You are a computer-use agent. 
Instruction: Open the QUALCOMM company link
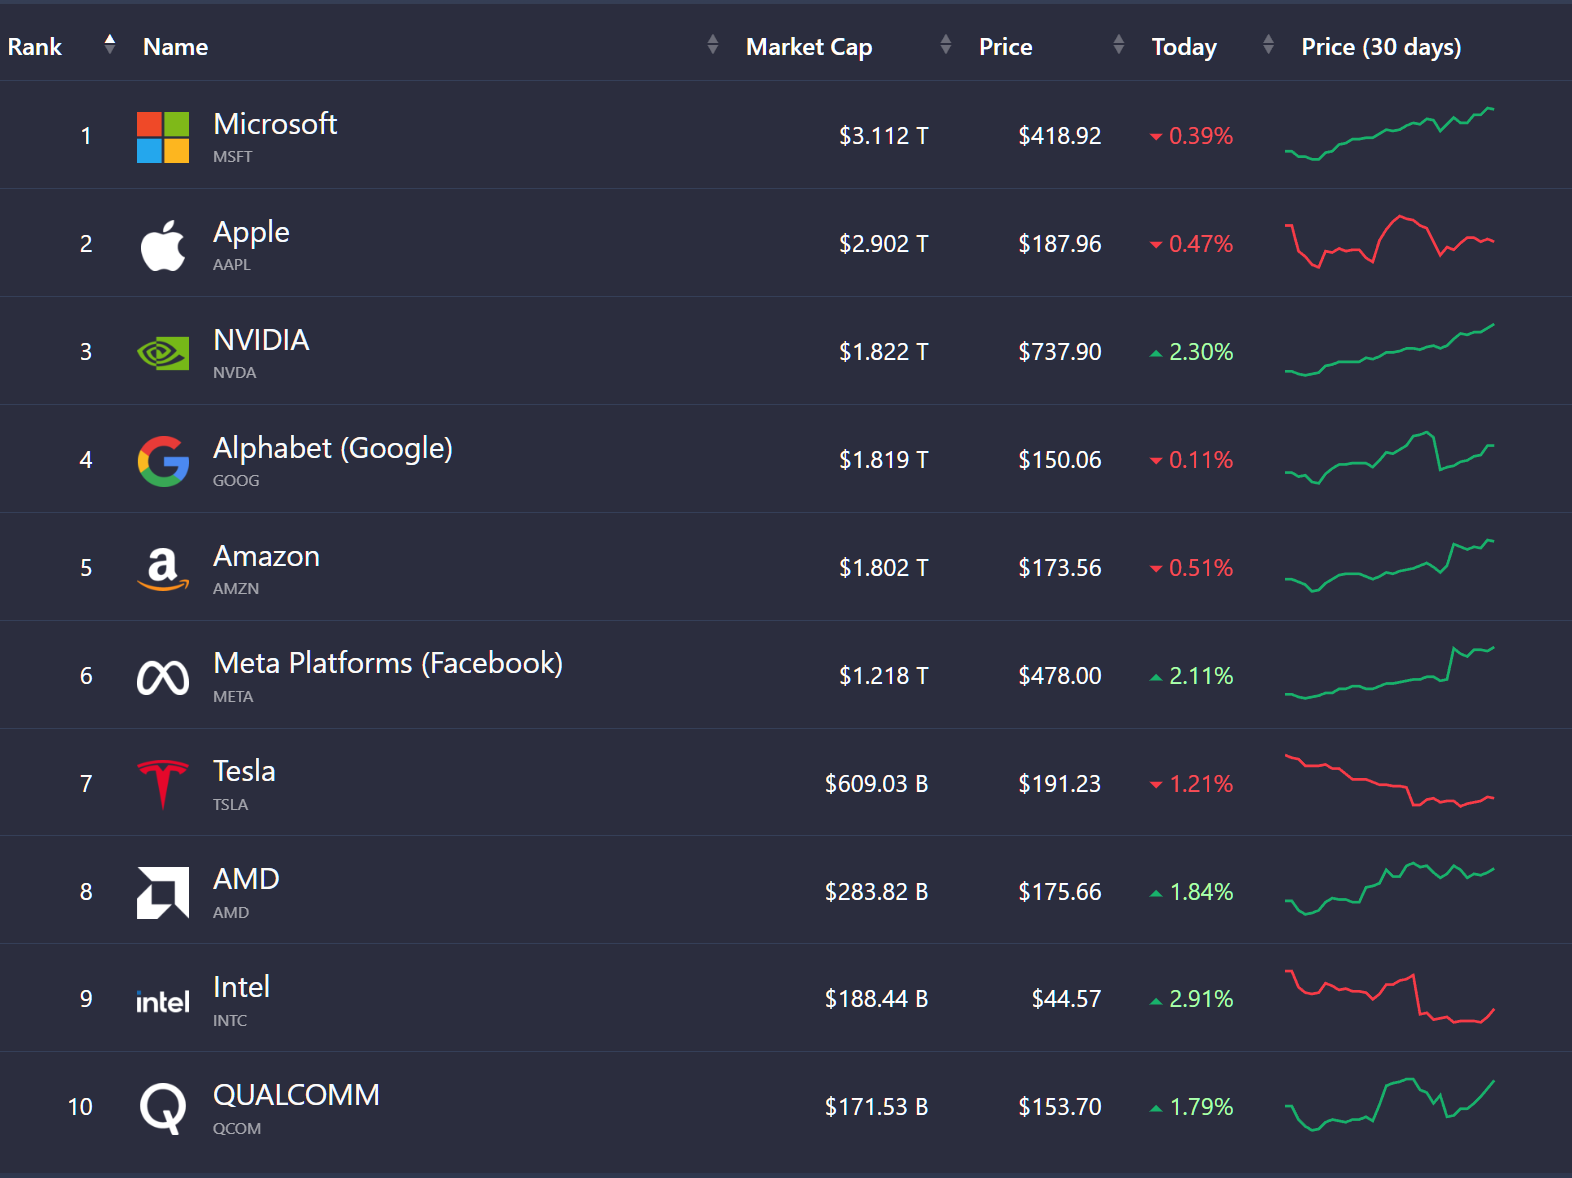click(296, 1095)
